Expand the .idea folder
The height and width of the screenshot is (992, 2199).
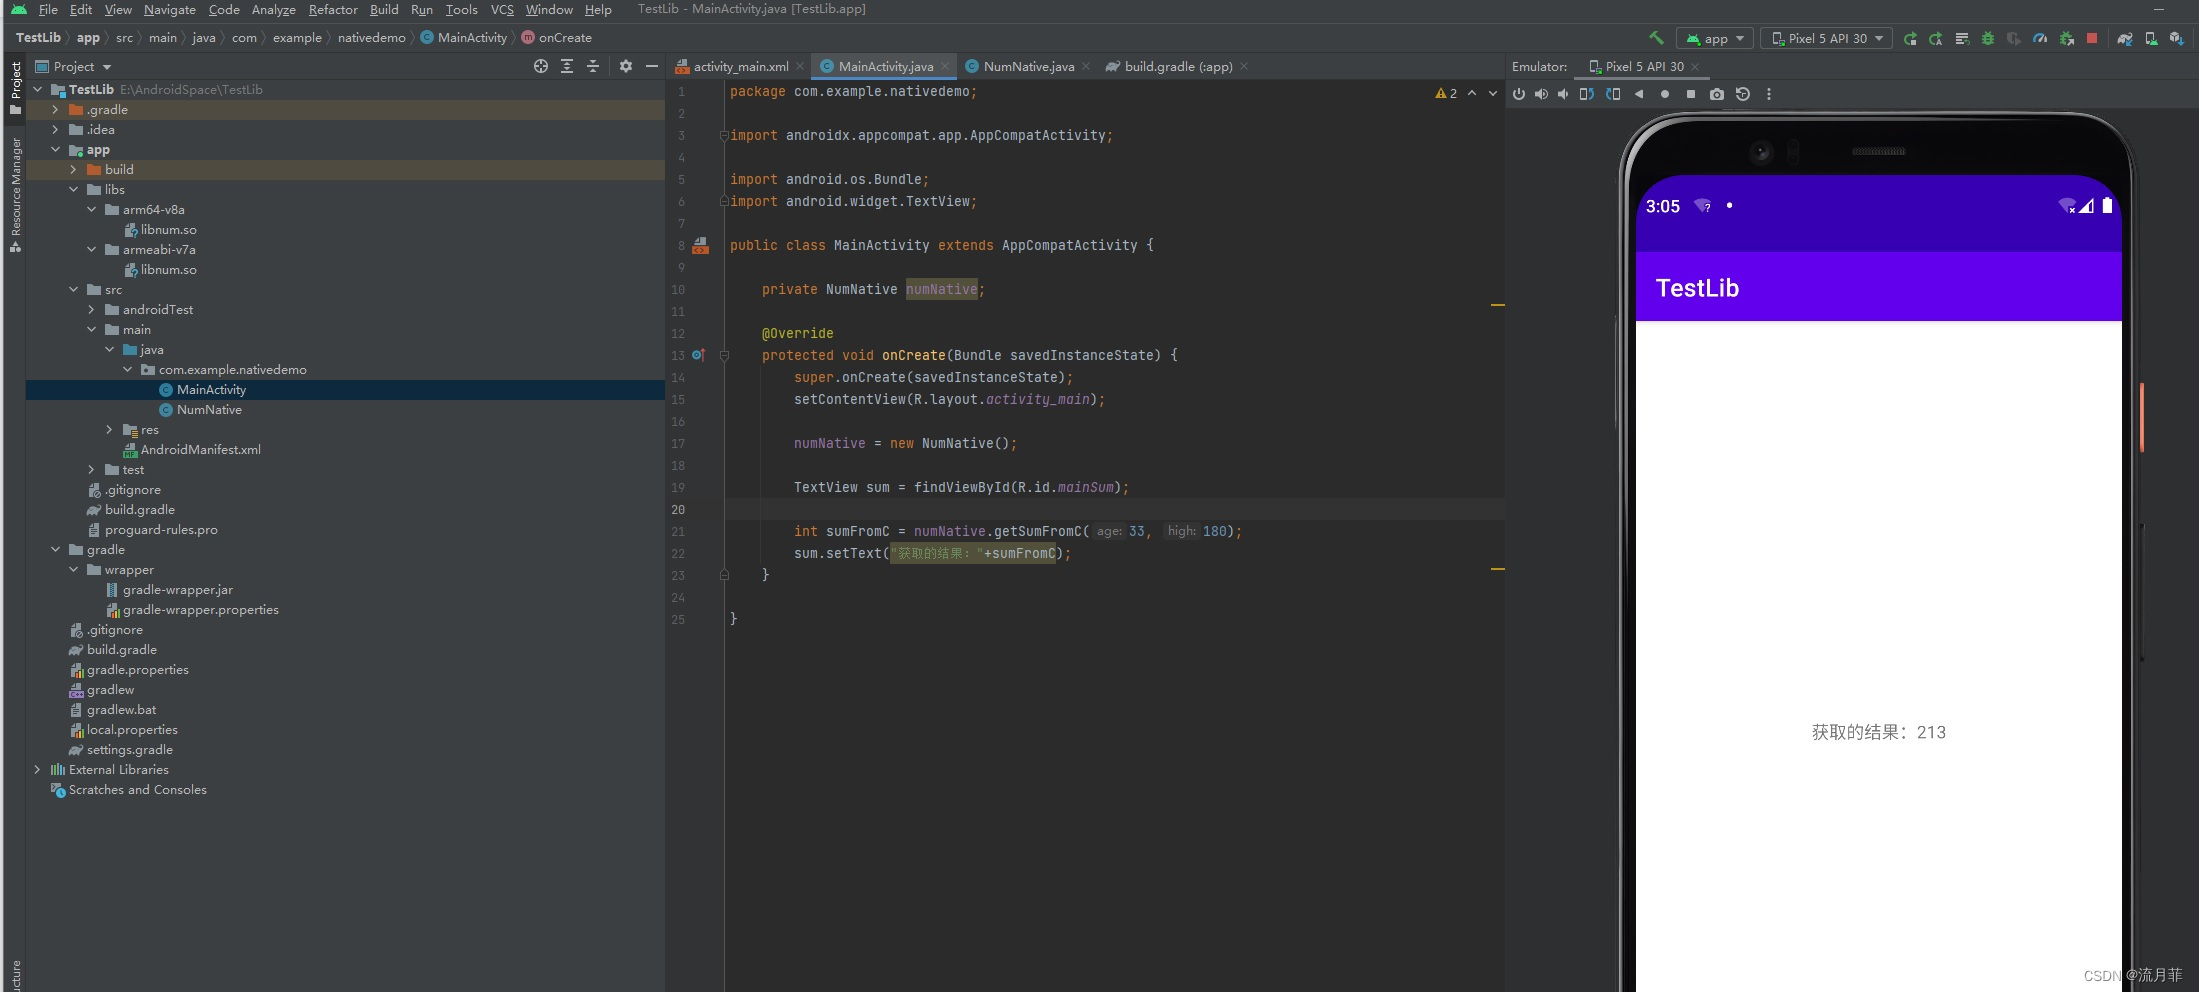(56, 130)
